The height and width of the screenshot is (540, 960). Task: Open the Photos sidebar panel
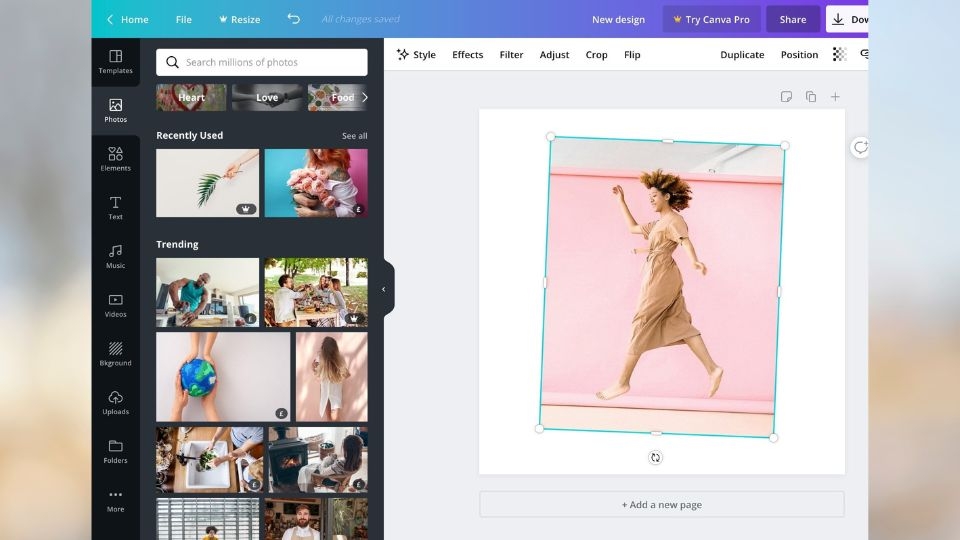point(116,110)
